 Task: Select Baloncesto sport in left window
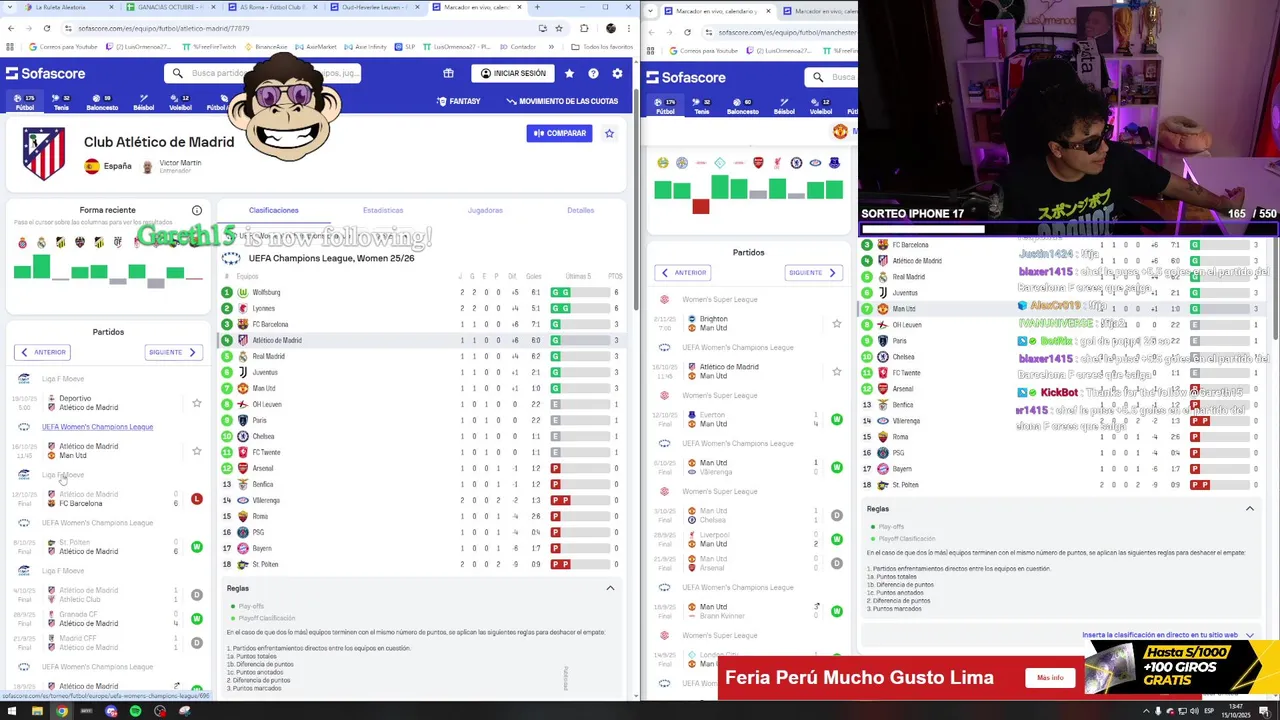(102, 103)
